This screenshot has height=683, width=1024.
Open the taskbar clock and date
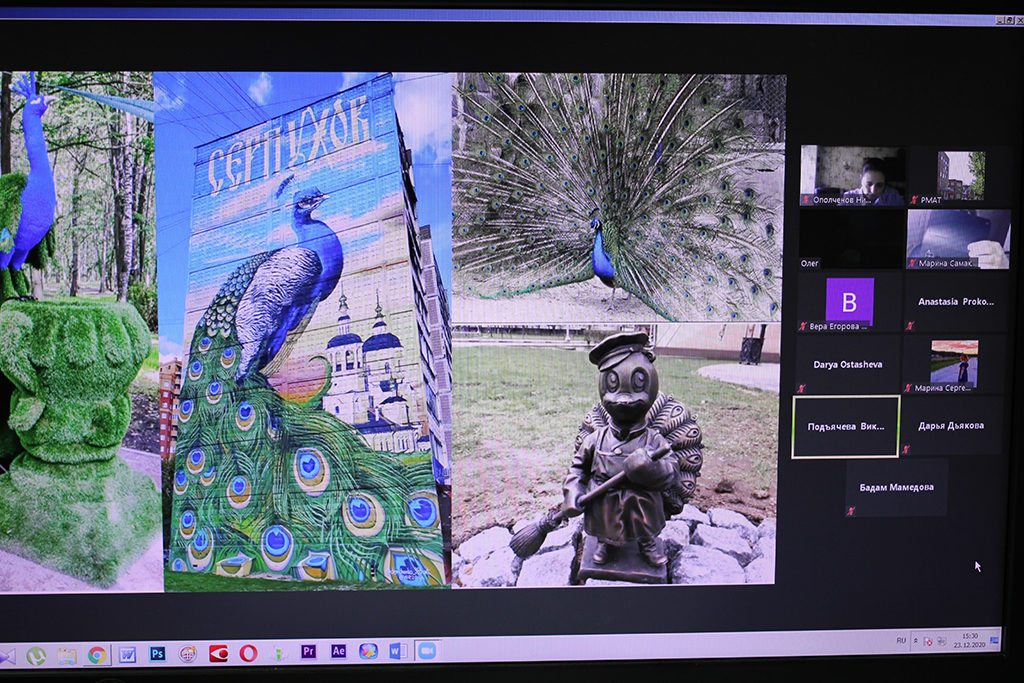(x=968, y=640)
